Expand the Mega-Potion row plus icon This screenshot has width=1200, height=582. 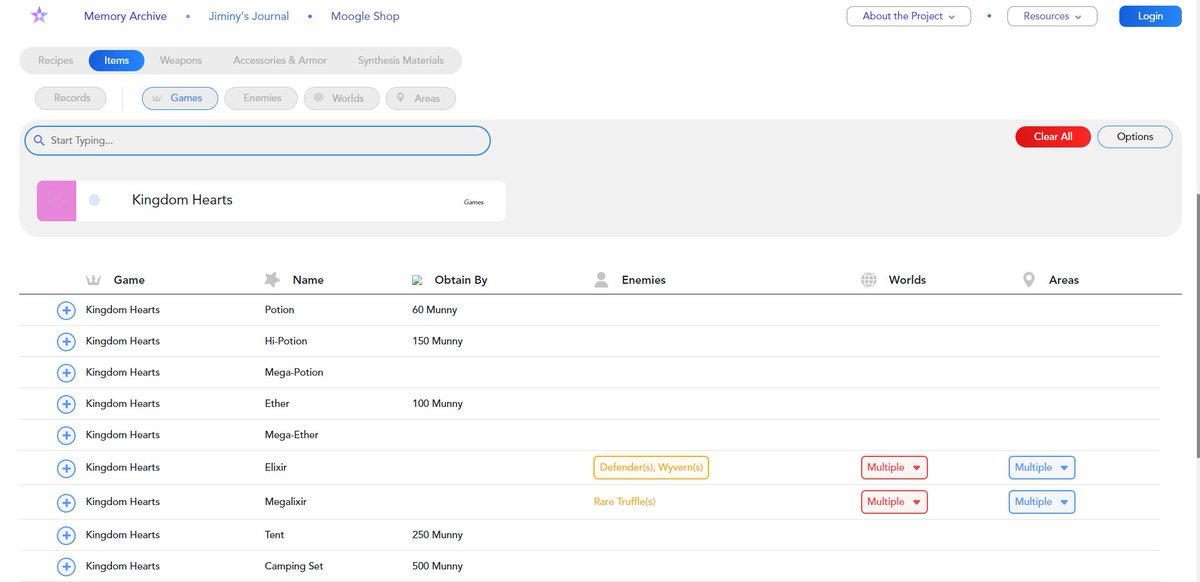click(x=66, y=373)
